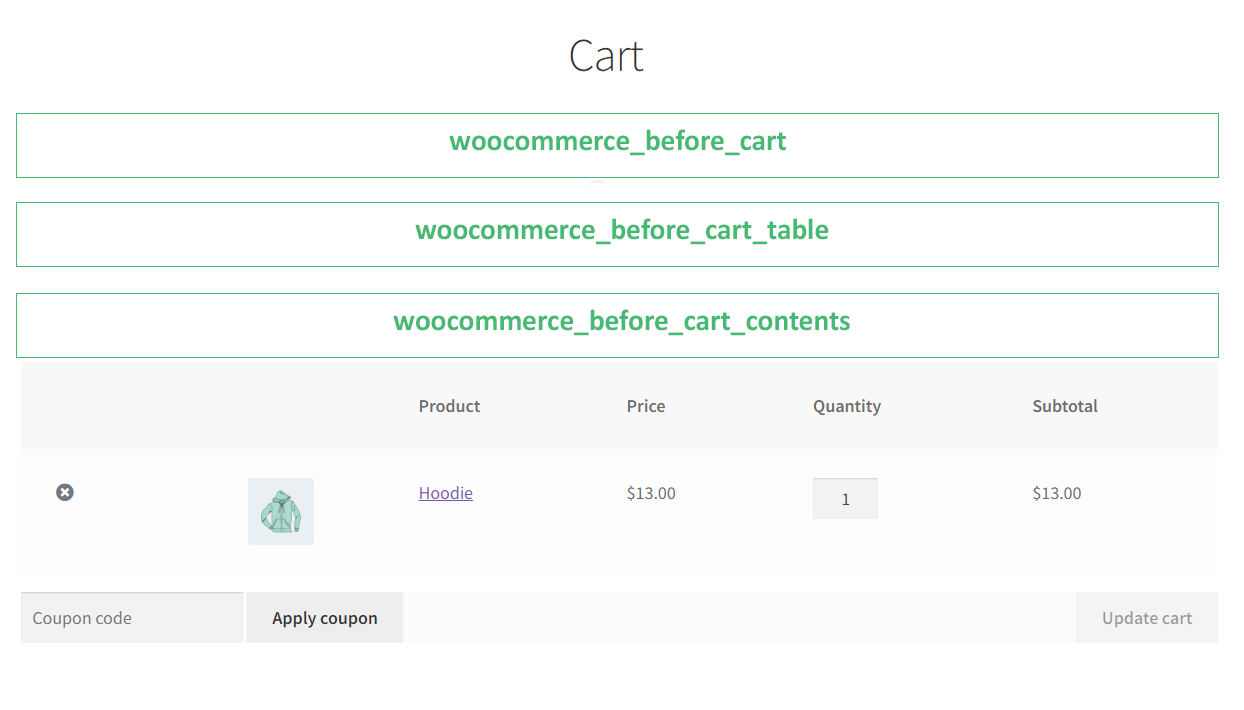Click the Price column header

646,406
